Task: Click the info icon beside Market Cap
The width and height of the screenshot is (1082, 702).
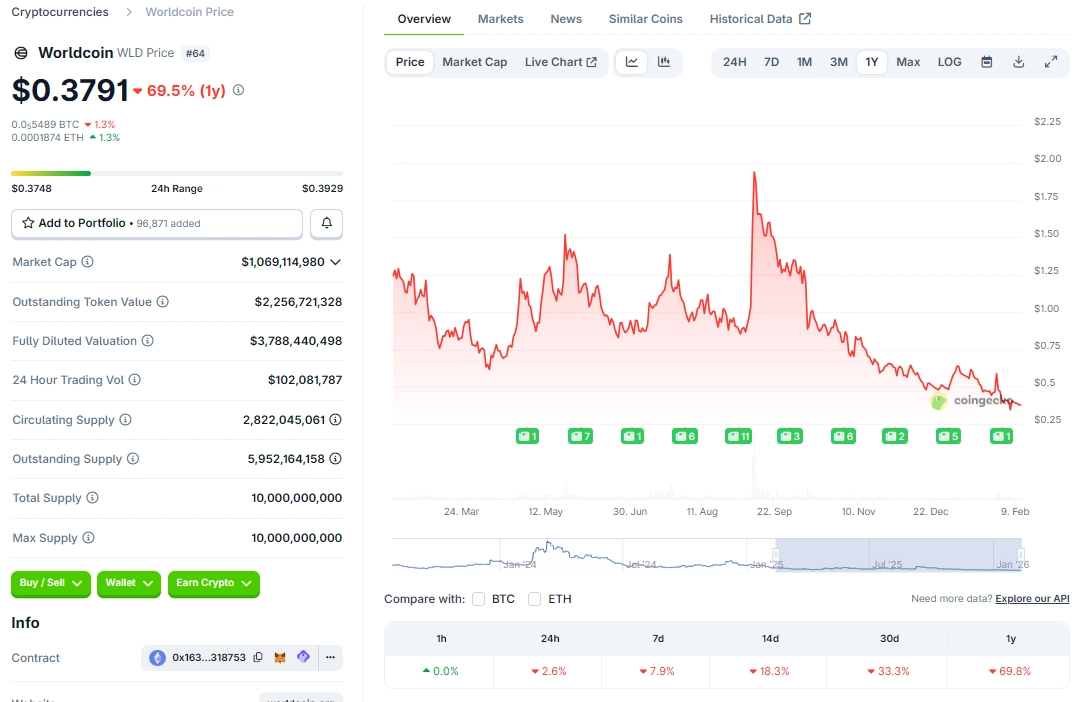Action: tap(88, 262)
